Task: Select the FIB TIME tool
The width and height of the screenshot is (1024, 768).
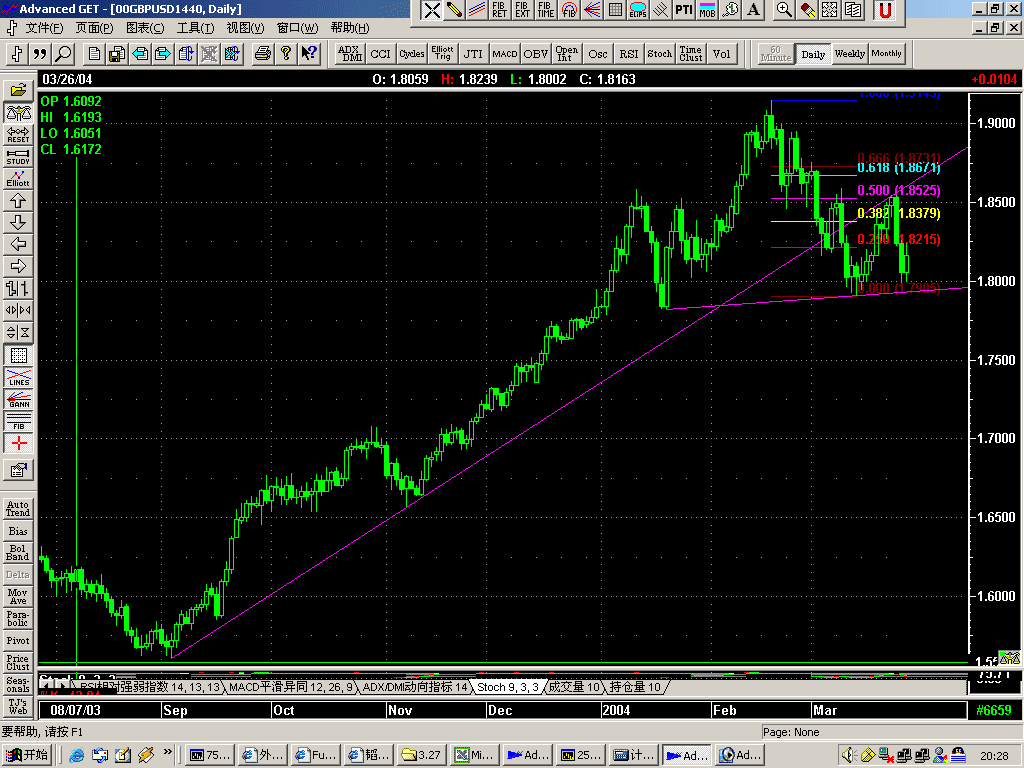Action: [x=545, y=10]
